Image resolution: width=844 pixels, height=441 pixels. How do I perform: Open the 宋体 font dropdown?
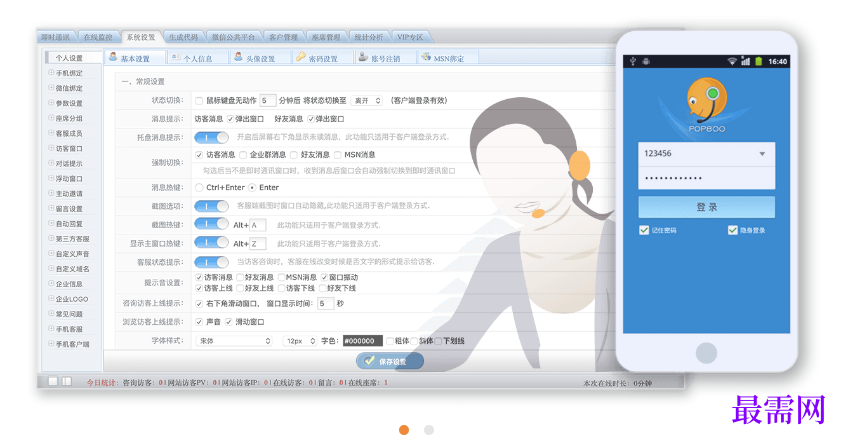235,341
